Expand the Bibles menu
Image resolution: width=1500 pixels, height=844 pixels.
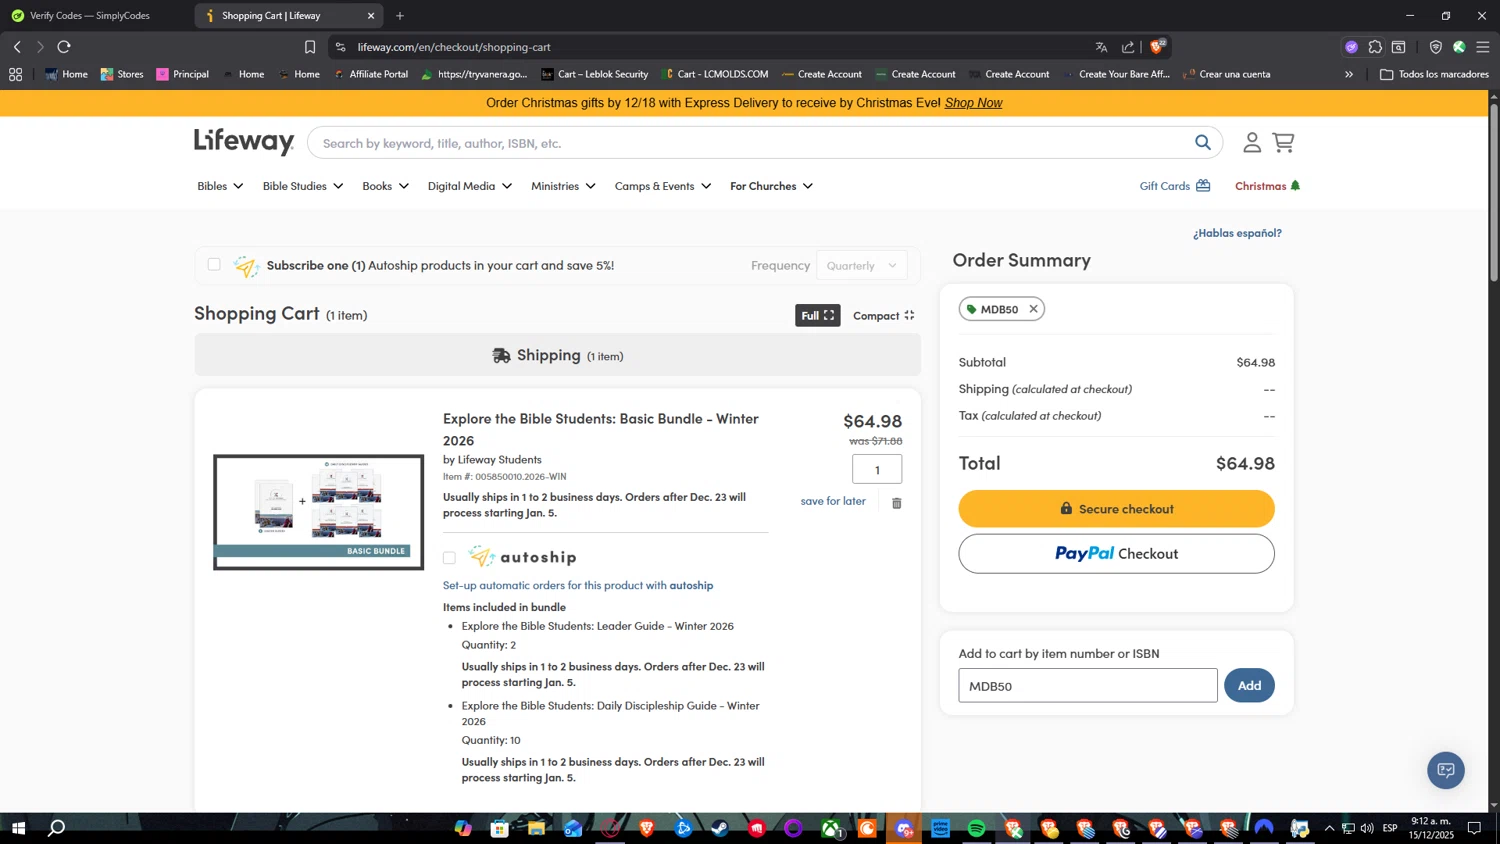tap(220, 186)
